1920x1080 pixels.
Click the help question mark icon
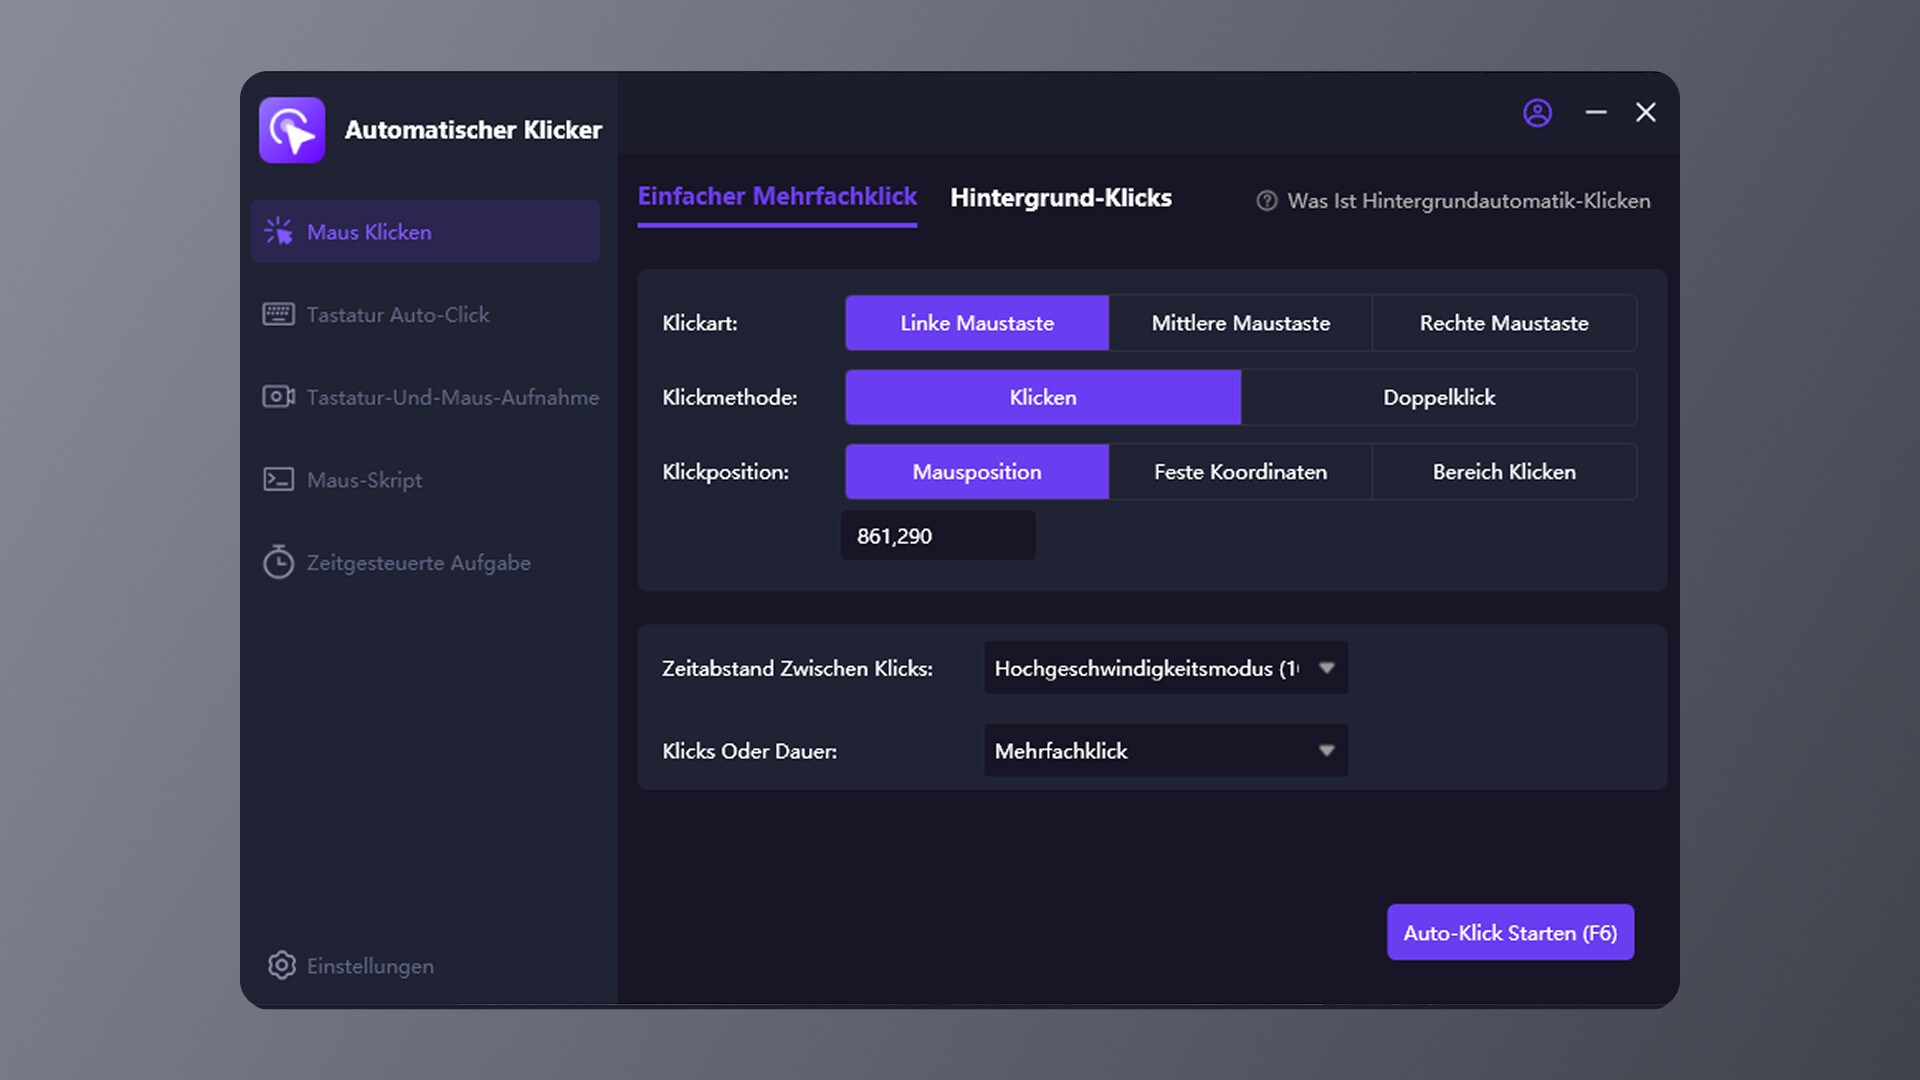1266,201
